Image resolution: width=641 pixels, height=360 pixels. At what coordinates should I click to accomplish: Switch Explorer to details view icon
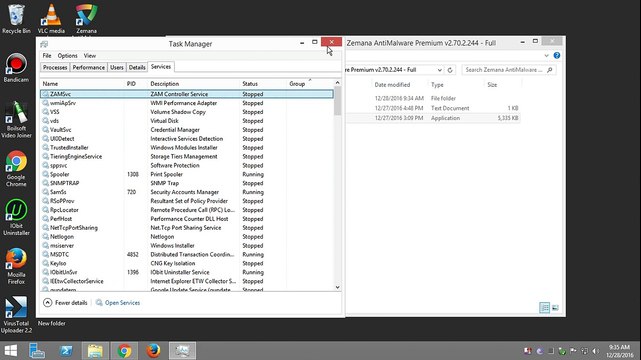[x=544, y=308]
